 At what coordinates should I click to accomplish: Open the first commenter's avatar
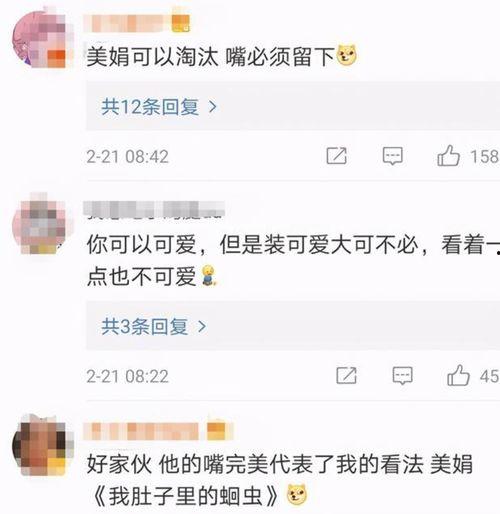tap(42, 39)
